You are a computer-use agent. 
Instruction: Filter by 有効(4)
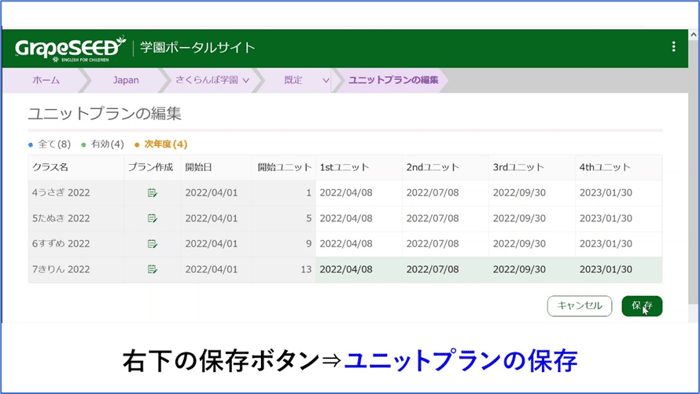point(103,144)
